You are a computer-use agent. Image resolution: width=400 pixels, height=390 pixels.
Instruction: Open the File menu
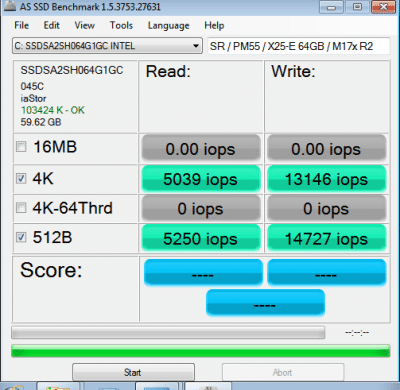[x=21, y=25]
